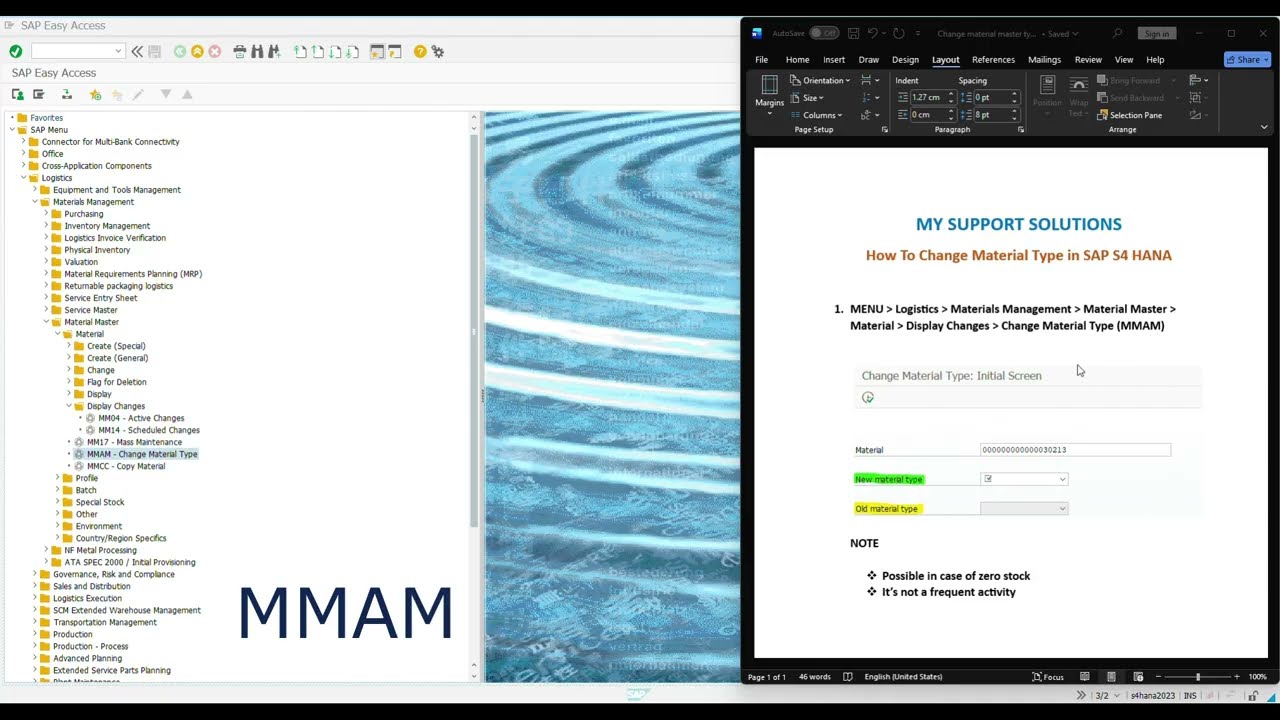The height and width of the screenshot is (720, 1280).
Task: Open the Orientation dropdown
Action: point(820,80)
